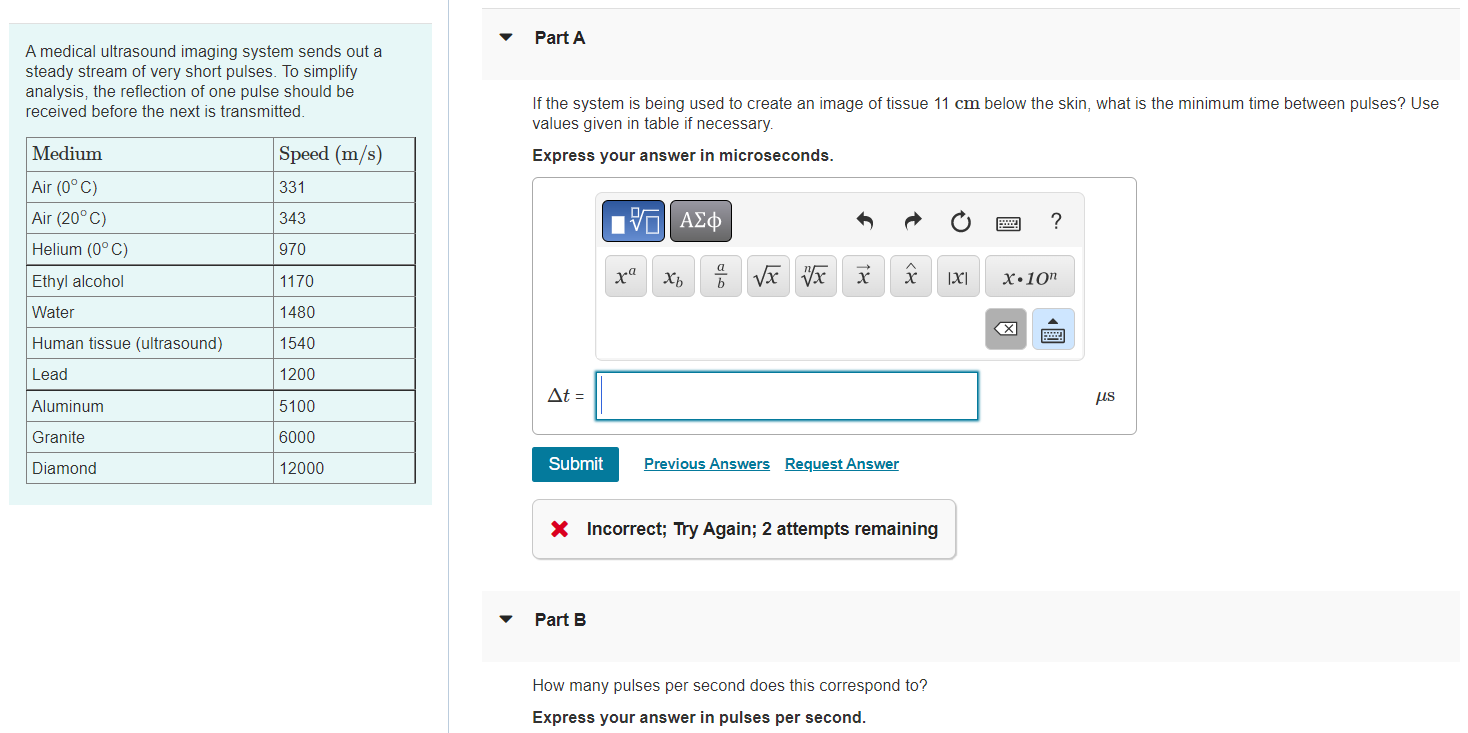Click 'Express your answer in pulses per second.'
The height and width of the screenshot is (733, 1468).
(x=699, y=717)
